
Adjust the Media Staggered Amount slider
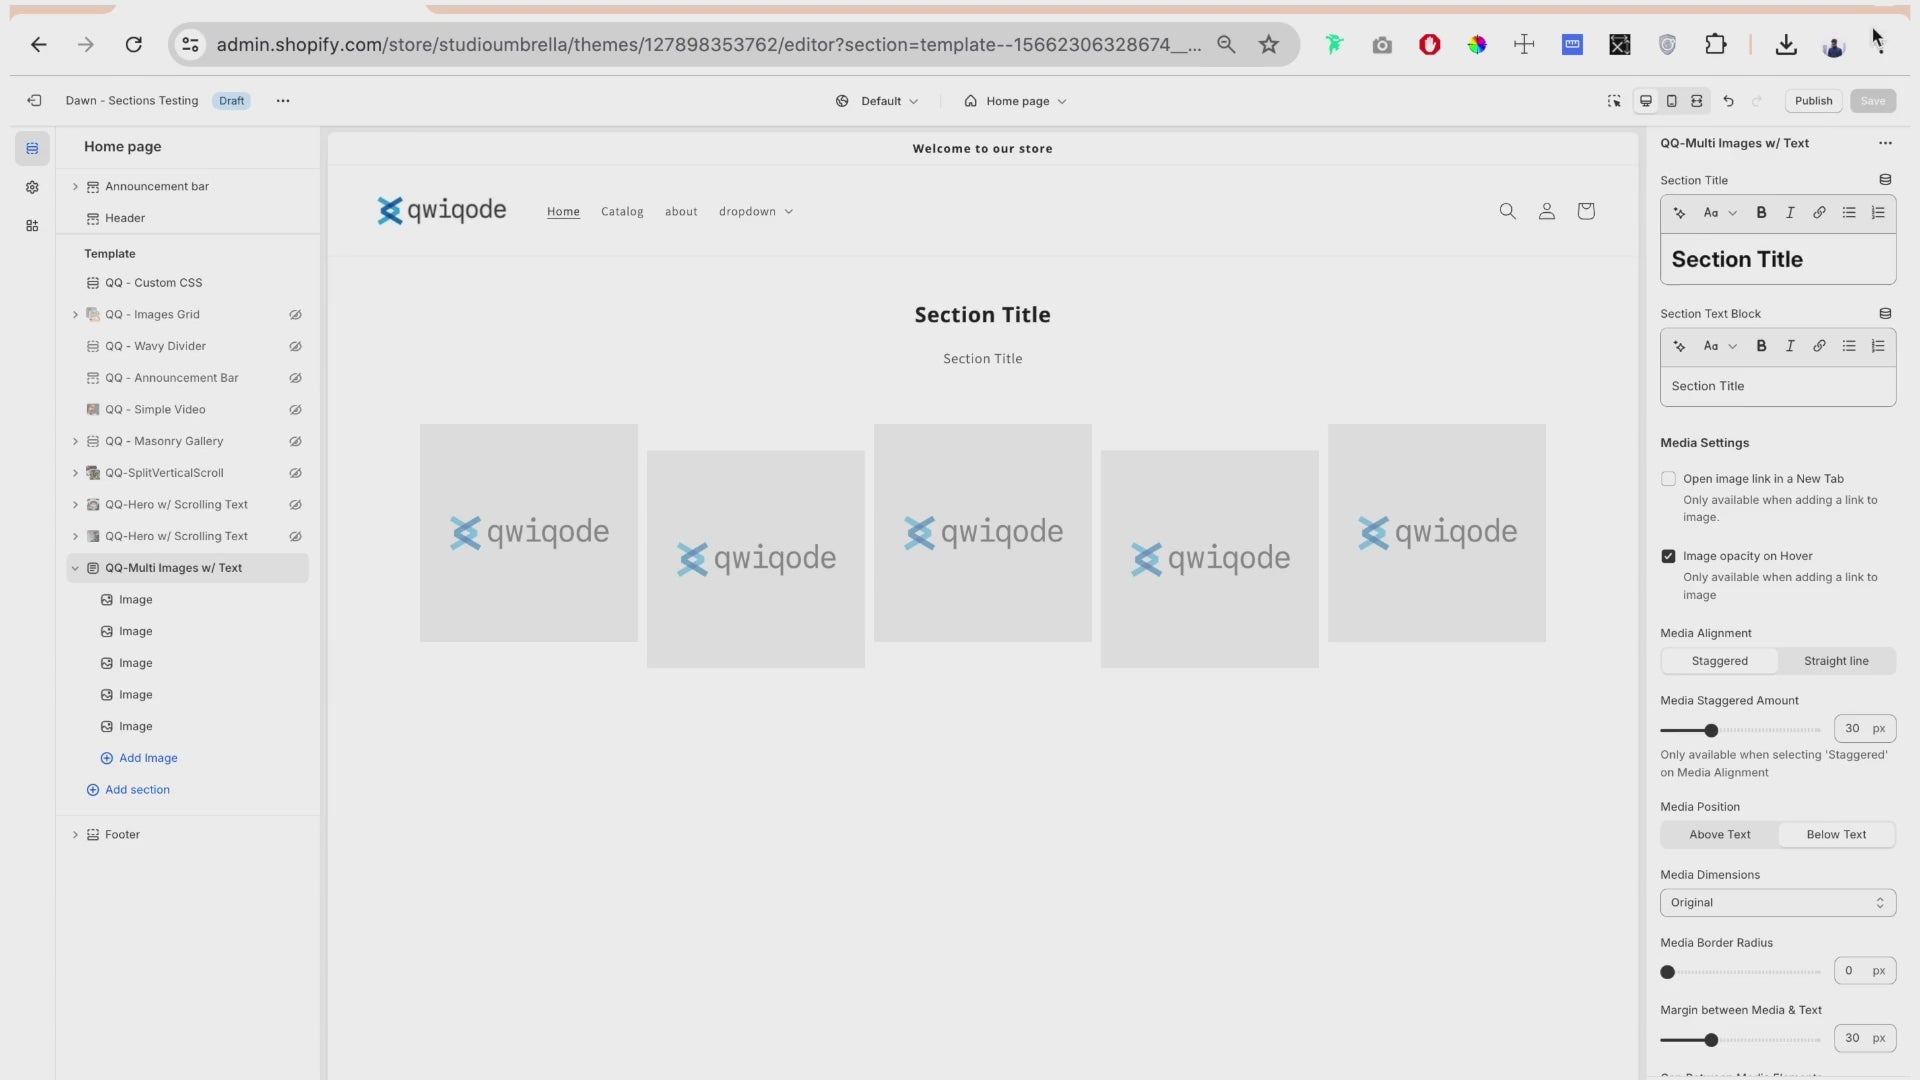(x=1711, y=730)
